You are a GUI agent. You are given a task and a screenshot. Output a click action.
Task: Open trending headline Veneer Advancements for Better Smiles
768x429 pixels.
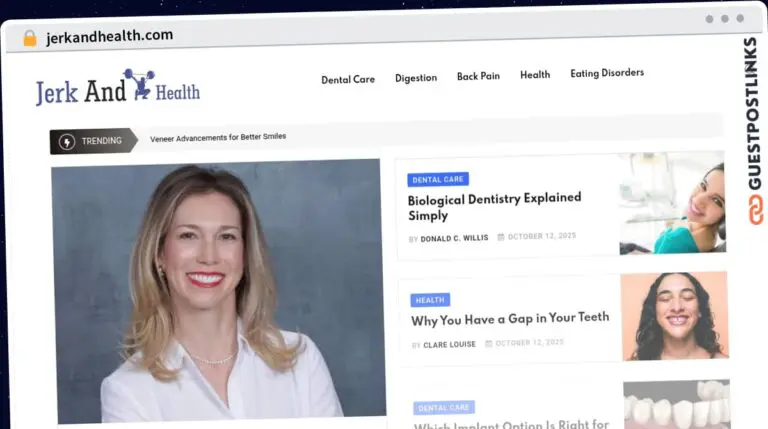point(218,137)
